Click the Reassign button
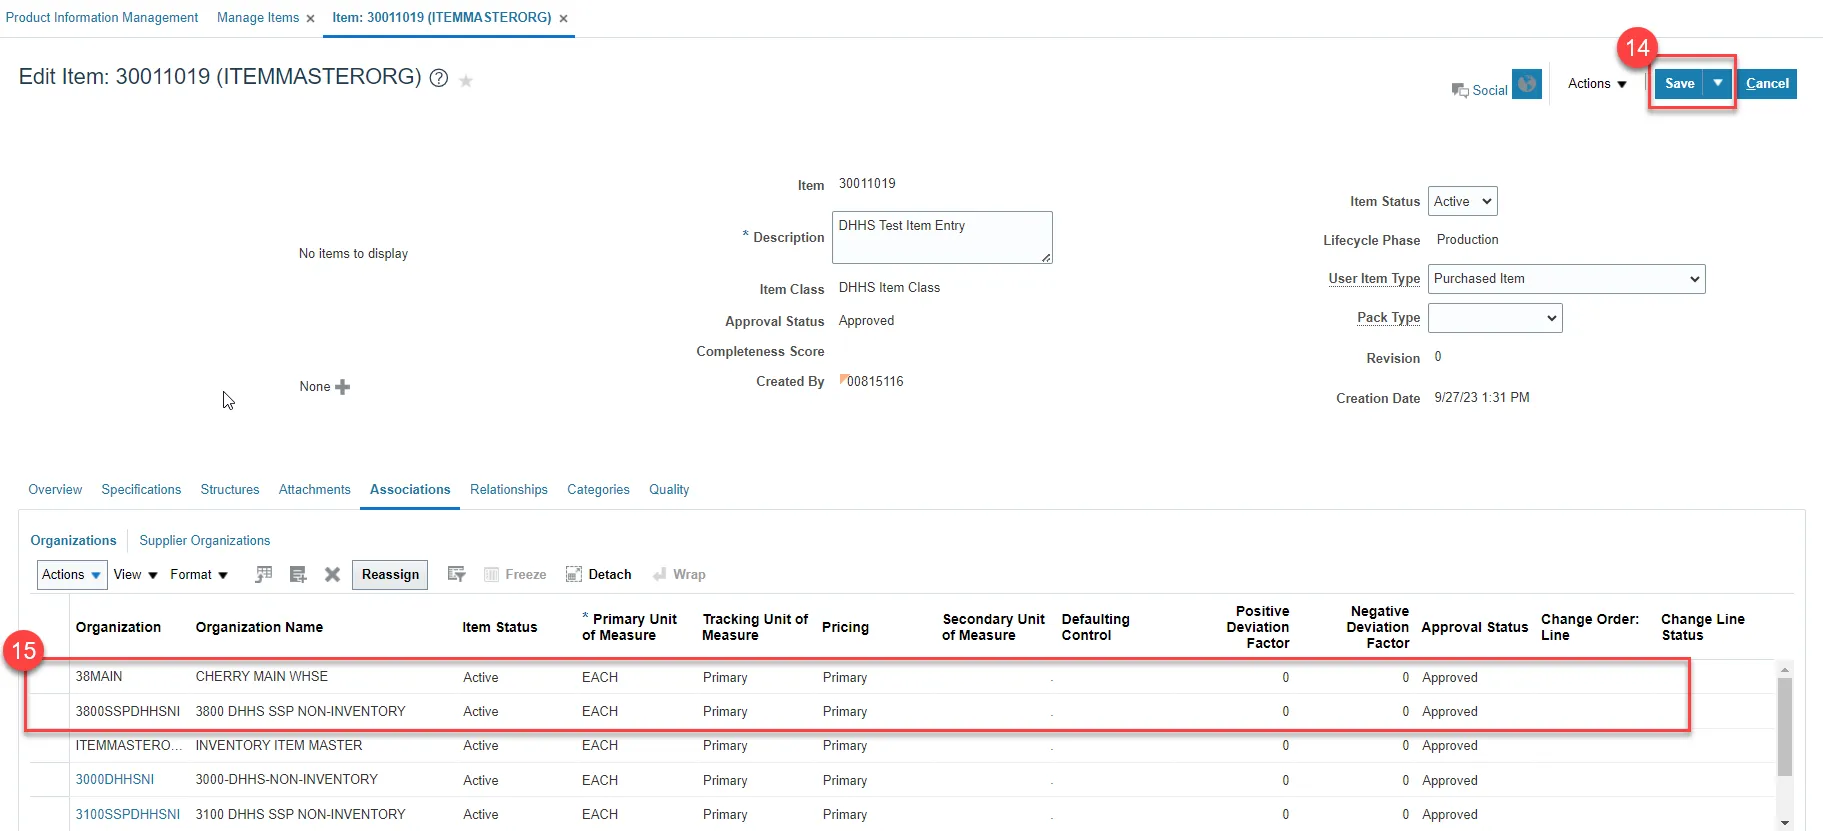 [x=390, y=575]
